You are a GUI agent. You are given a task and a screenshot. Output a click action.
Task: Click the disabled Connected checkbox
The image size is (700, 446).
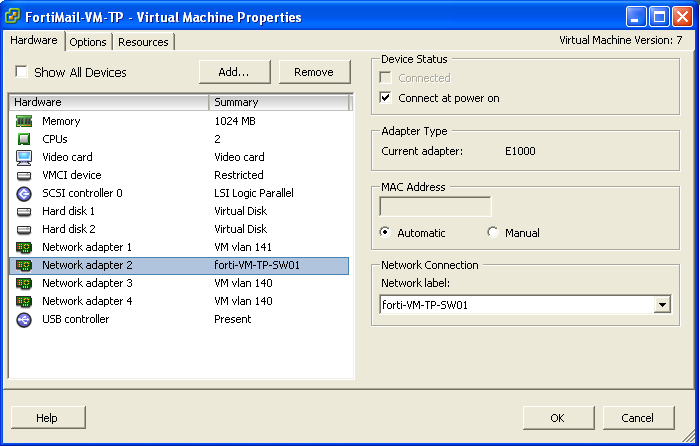click(x=385, y=78)
